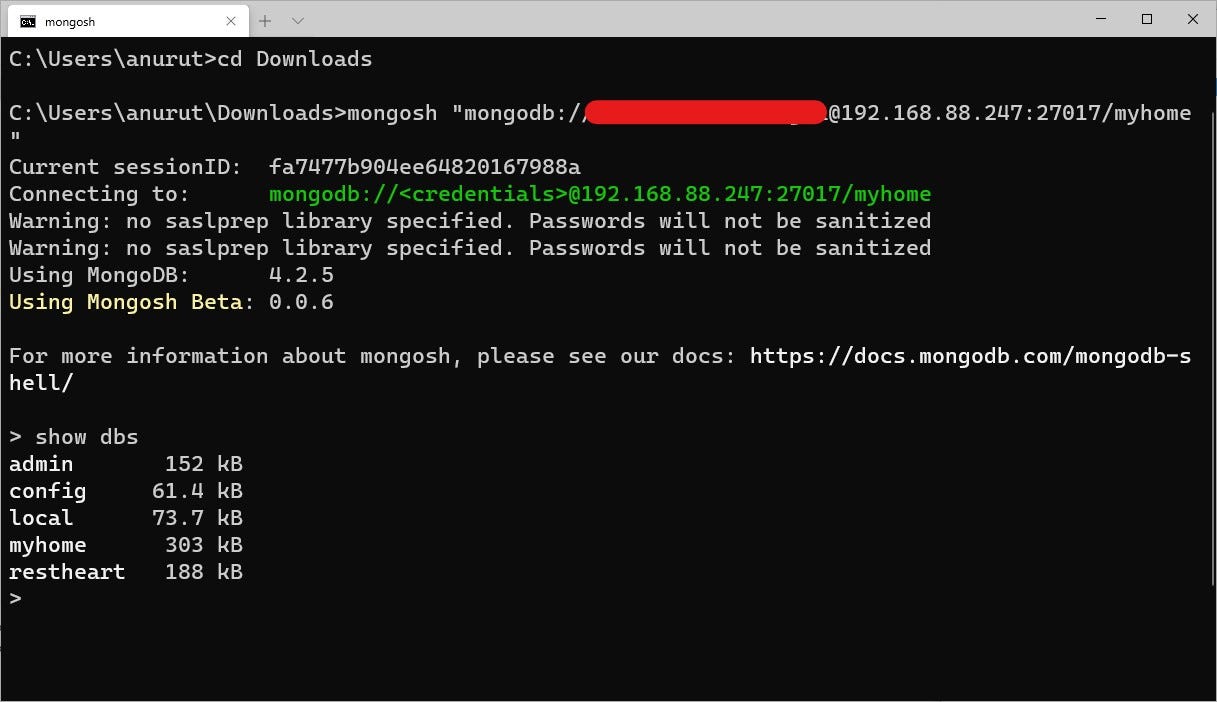Select the myhome database entry
The image size is (1217, 702).
(47, 544)
